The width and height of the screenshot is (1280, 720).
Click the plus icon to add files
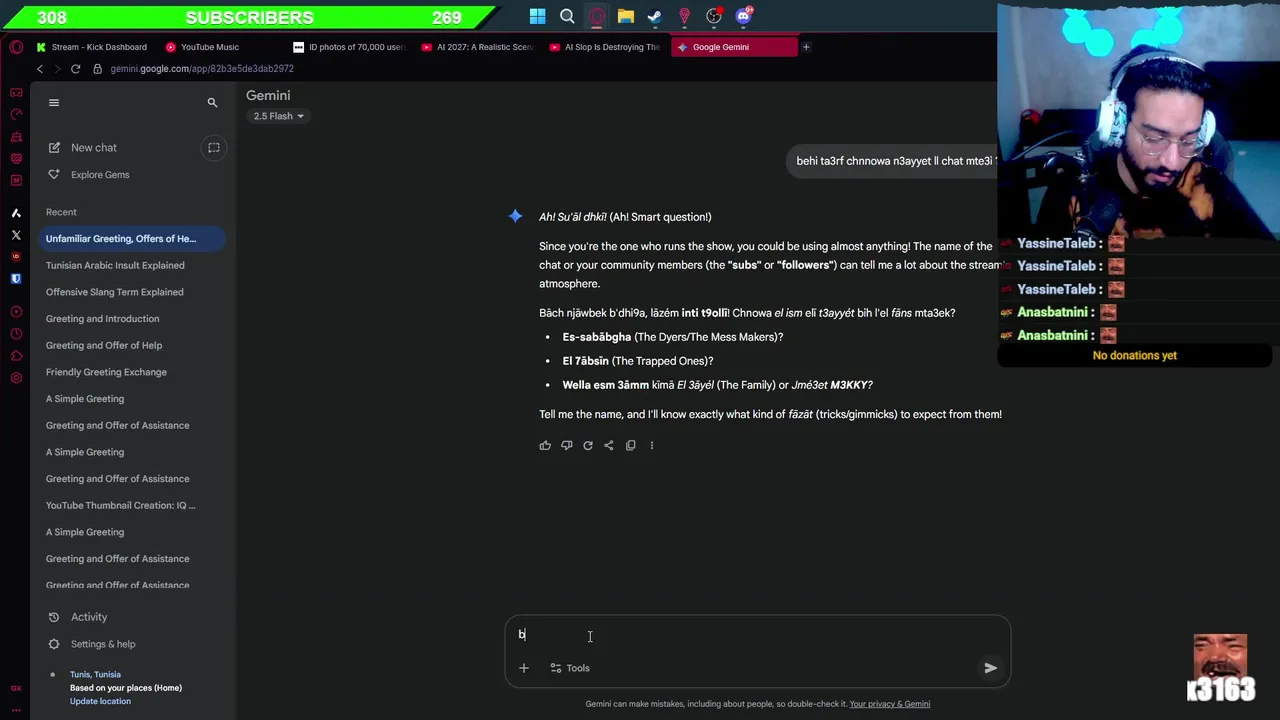523,668
